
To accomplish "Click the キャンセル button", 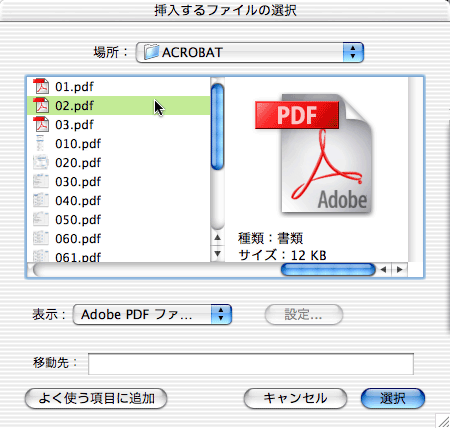I will pos(295,398).
